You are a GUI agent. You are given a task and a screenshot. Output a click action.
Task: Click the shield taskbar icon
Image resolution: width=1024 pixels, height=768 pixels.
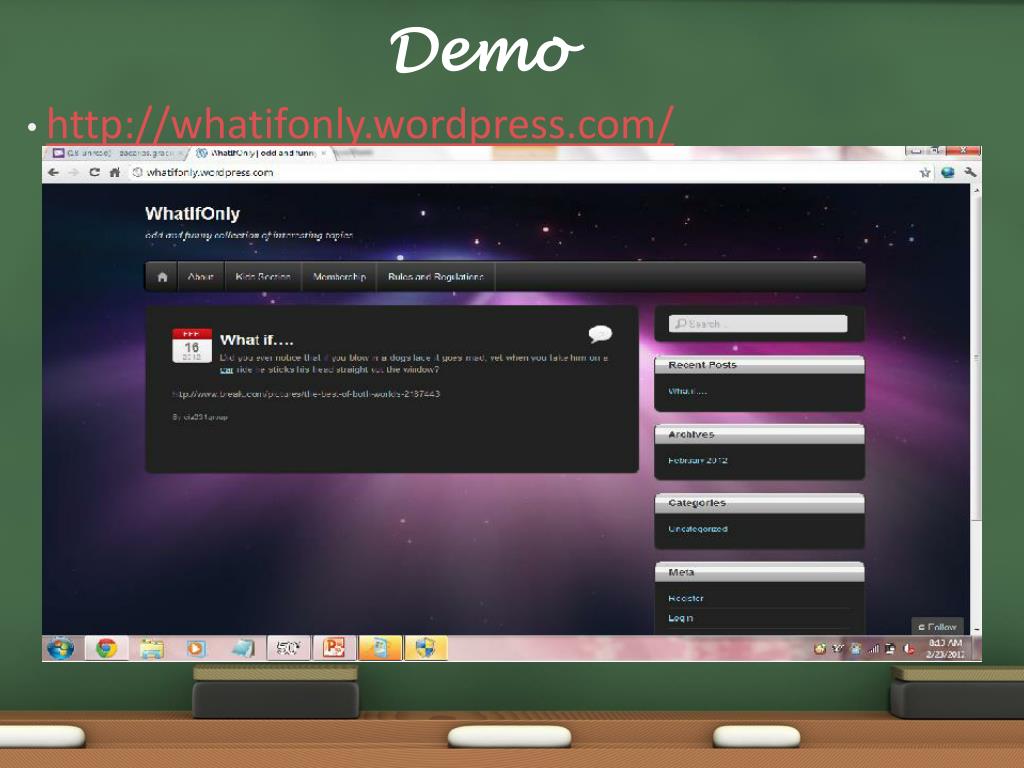pos(426,648)
